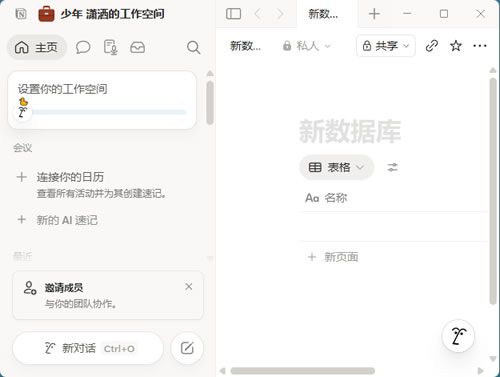
Task: Go to 主页 home tab
Action: point(37,47)
